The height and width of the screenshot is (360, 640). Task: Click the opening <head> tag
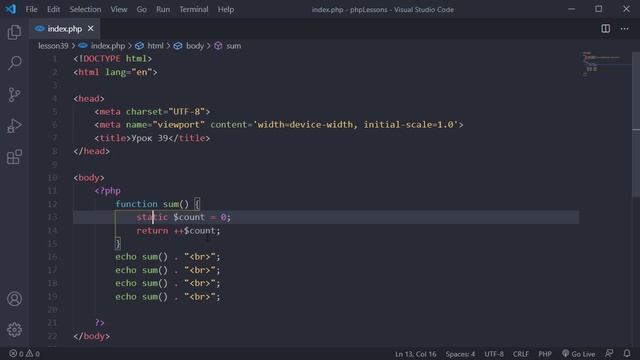pos(89,98)
